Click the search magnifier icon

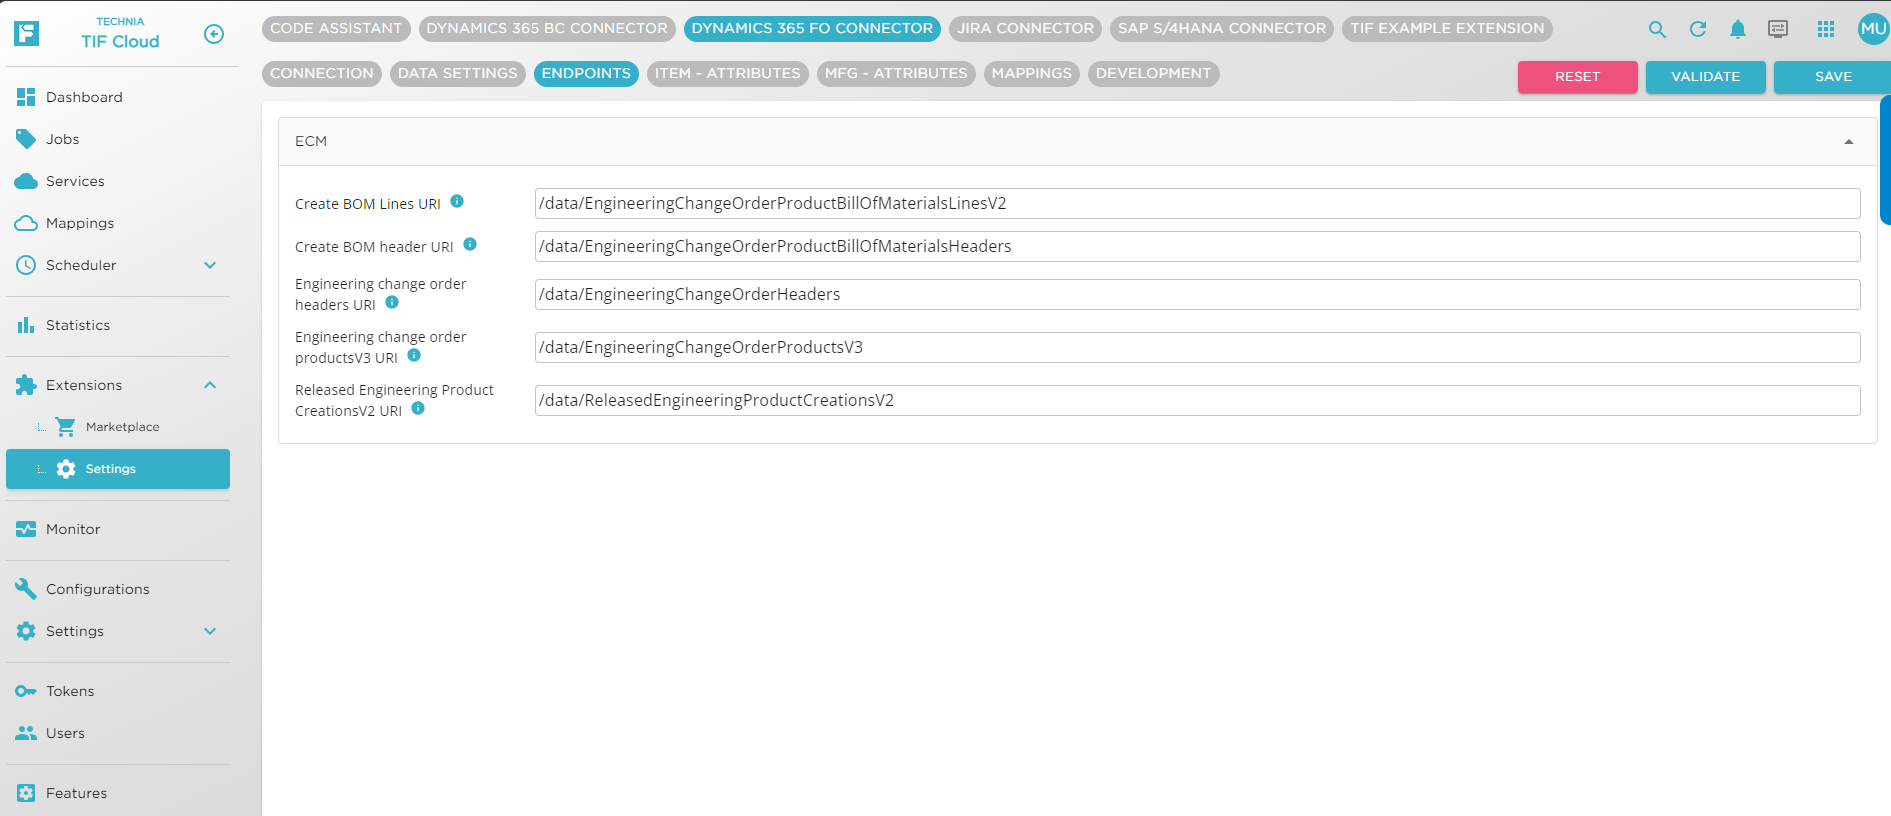[1657, 30]
